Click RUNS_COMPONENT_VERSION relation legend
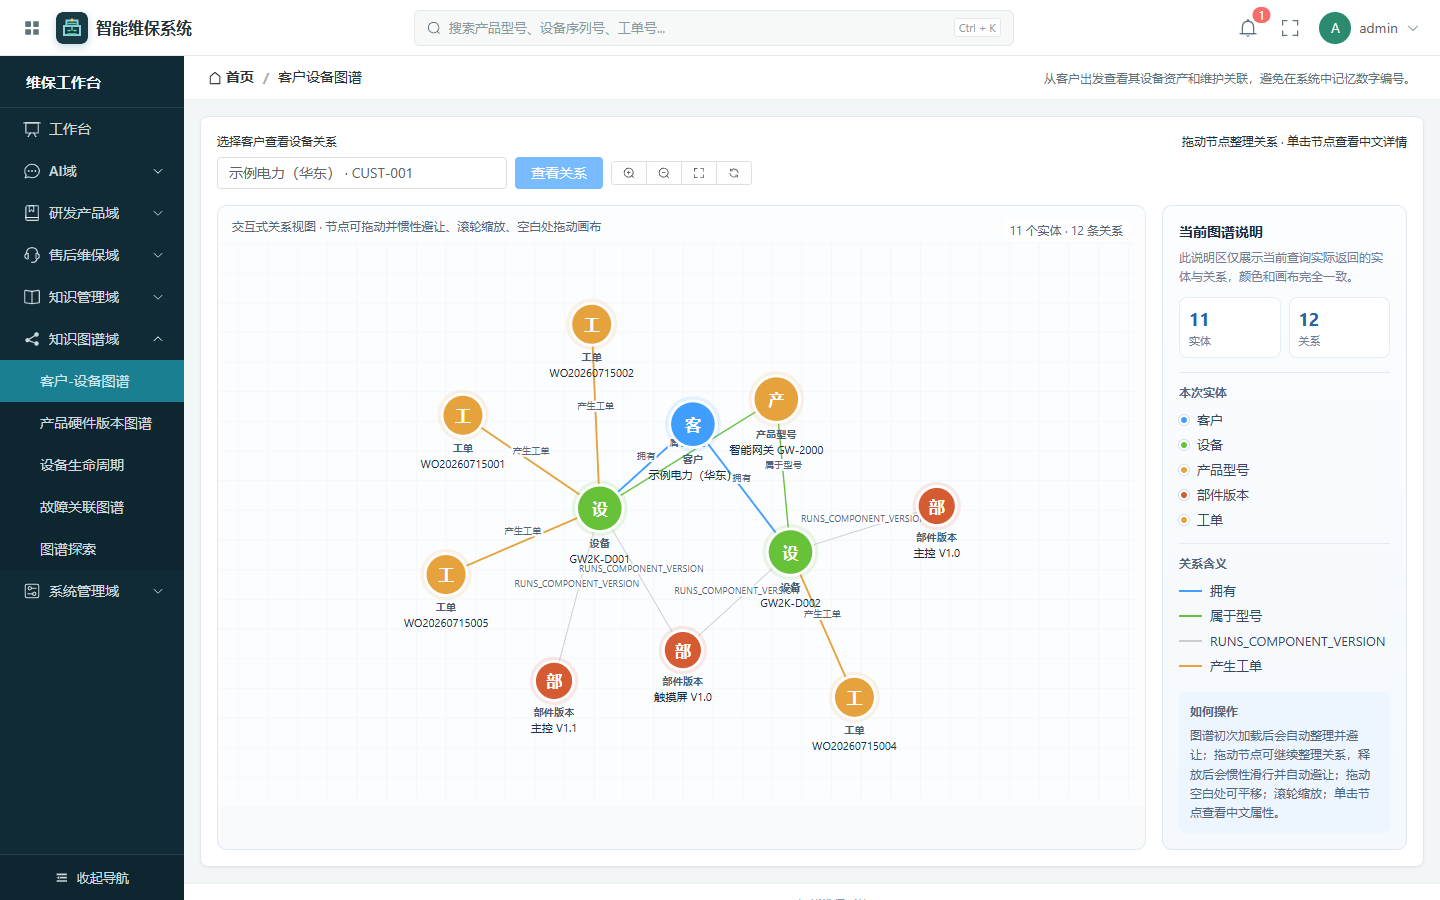Viewport: 1440px width, 900px height. [1283, 641]
